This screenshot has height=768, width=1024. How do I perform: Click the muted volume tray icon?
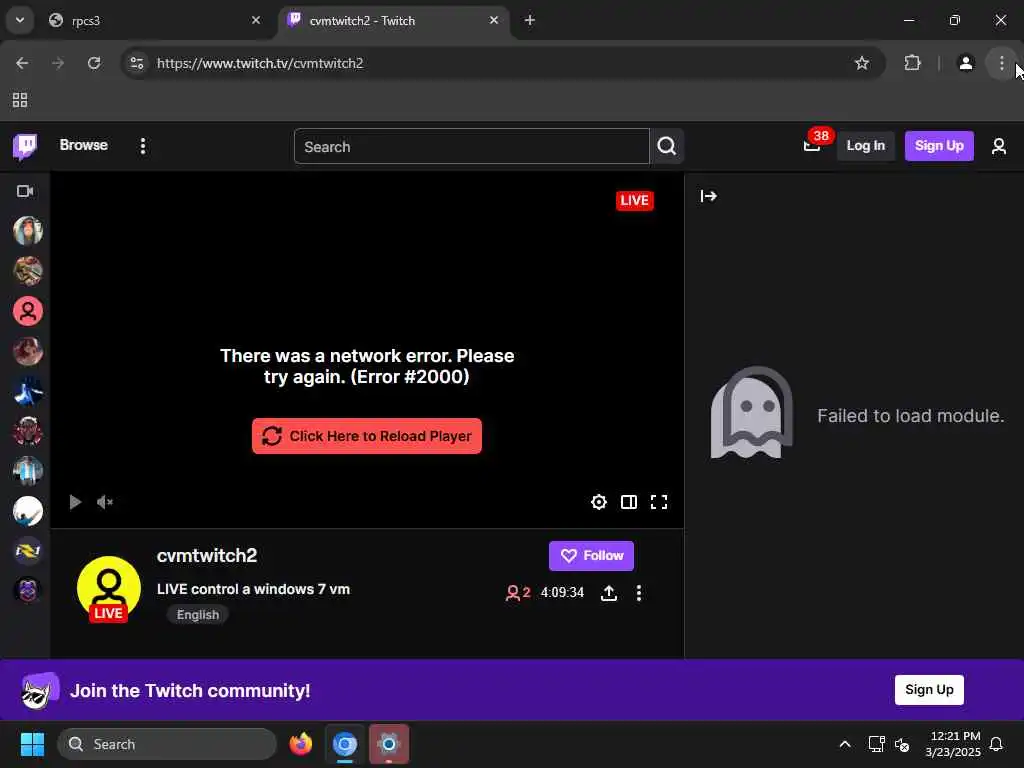[x=902, y=744]
